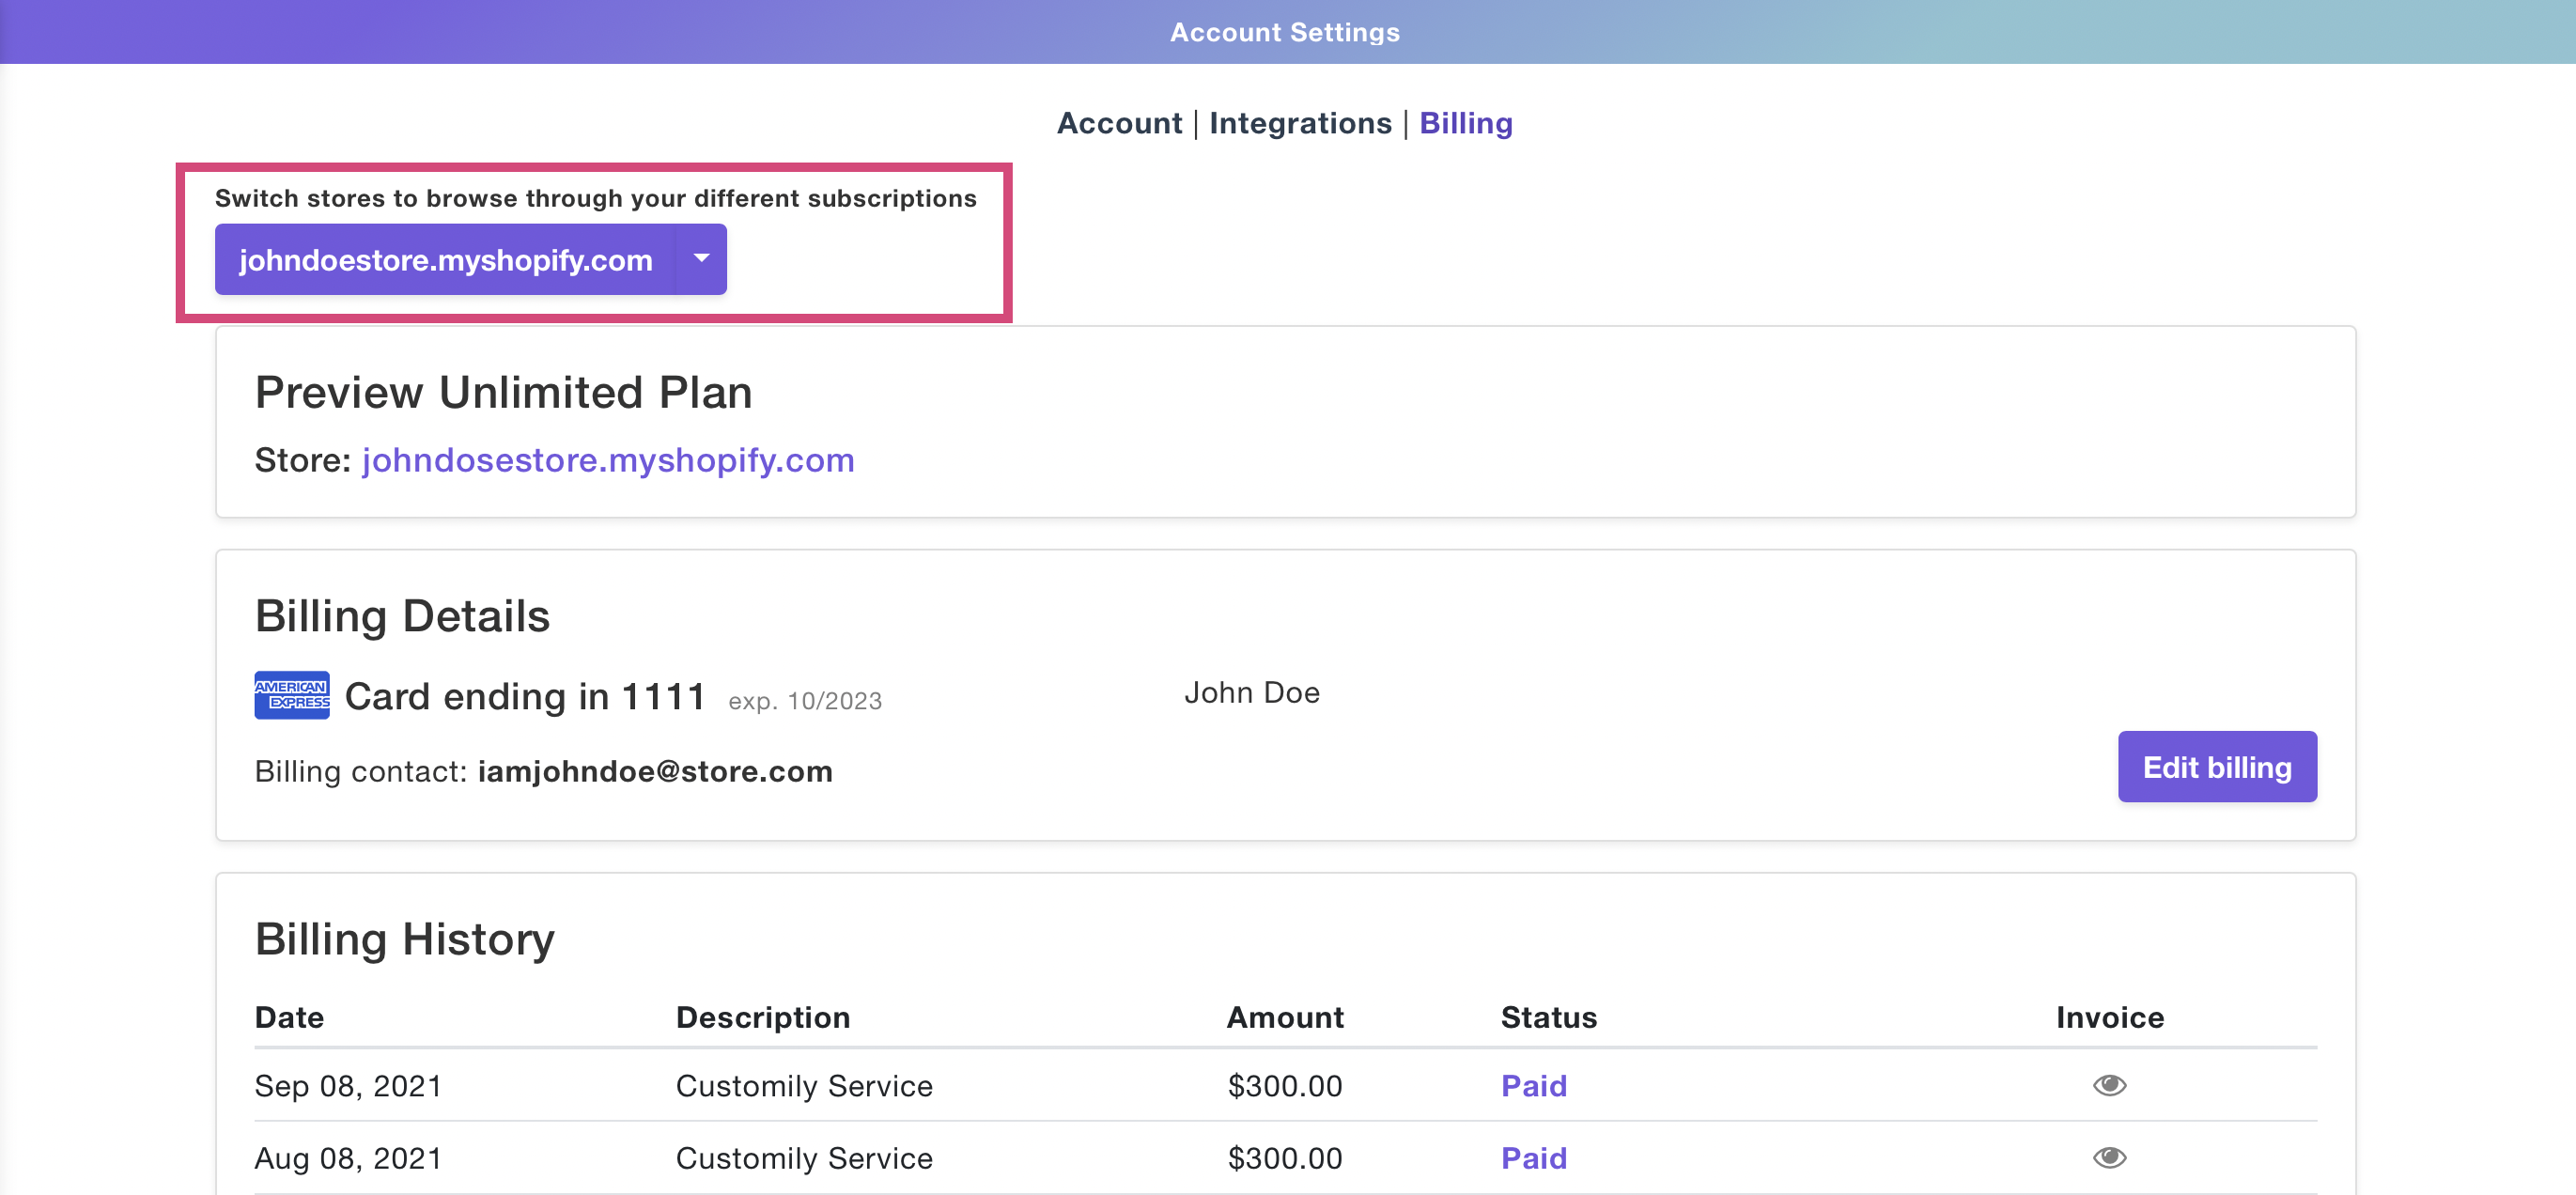Click Customily Service in Aug 08 row

804,1157
